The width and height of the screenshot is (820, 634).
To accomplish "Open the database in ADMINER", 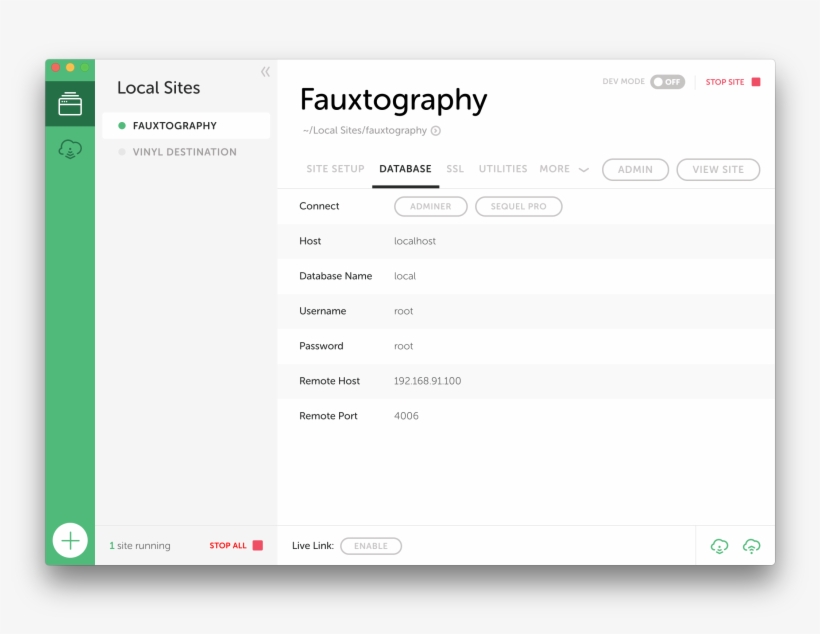I will click(x=430, y=206).
